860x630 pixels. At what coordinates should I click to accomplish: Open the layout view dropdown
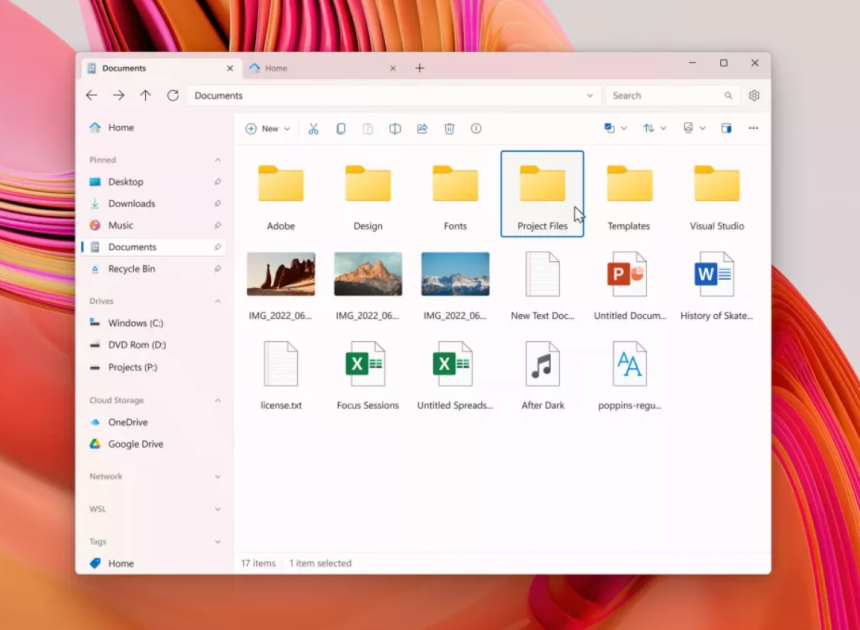[x=694, y=128]
